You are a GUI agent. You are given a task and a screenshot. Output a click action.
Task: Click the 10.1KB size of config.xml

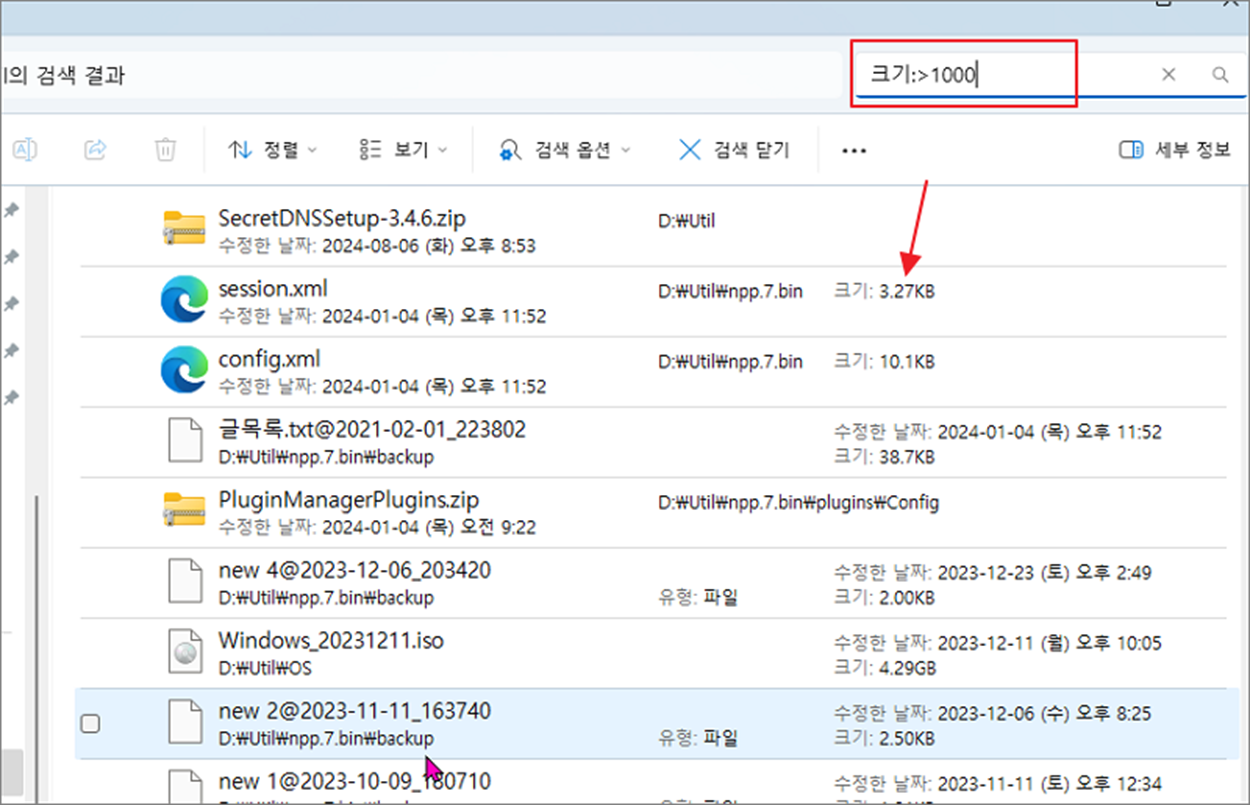click(x=906, y=361)
